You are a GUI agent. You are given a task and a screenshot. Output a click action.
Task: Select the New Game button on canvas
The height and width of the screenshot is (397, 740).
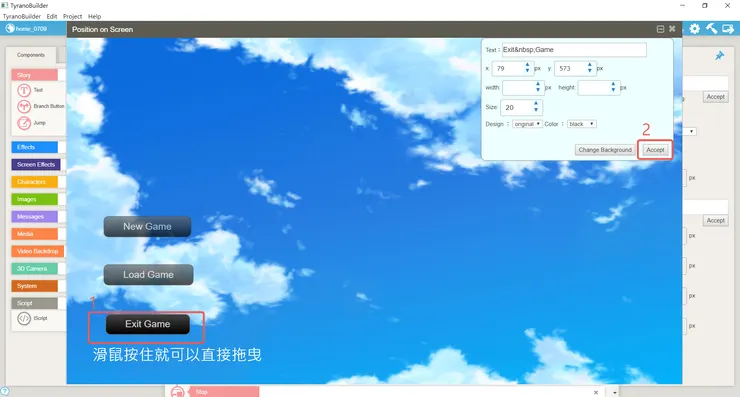coord(147,227)
